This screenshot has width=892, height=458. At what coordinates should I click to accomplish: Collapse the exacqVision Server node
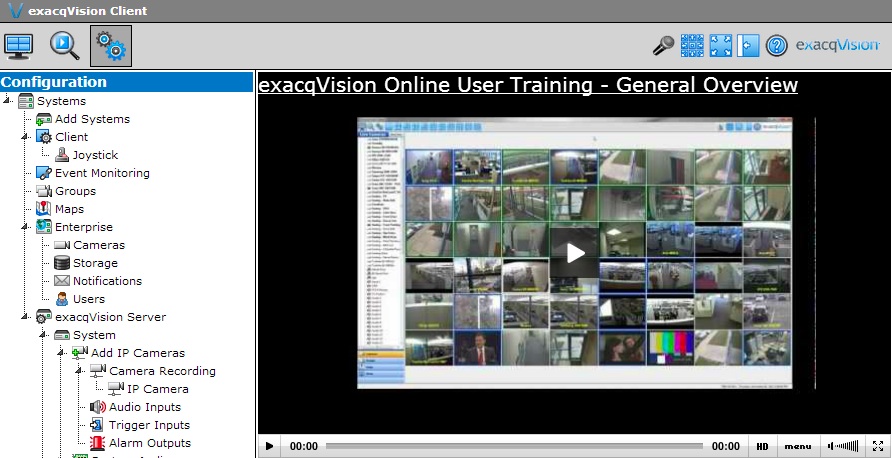click(26, 317)
